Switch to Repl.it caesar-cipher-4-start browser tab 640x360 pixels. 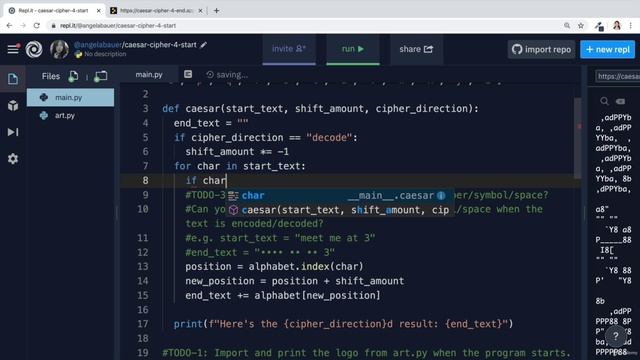54,11
